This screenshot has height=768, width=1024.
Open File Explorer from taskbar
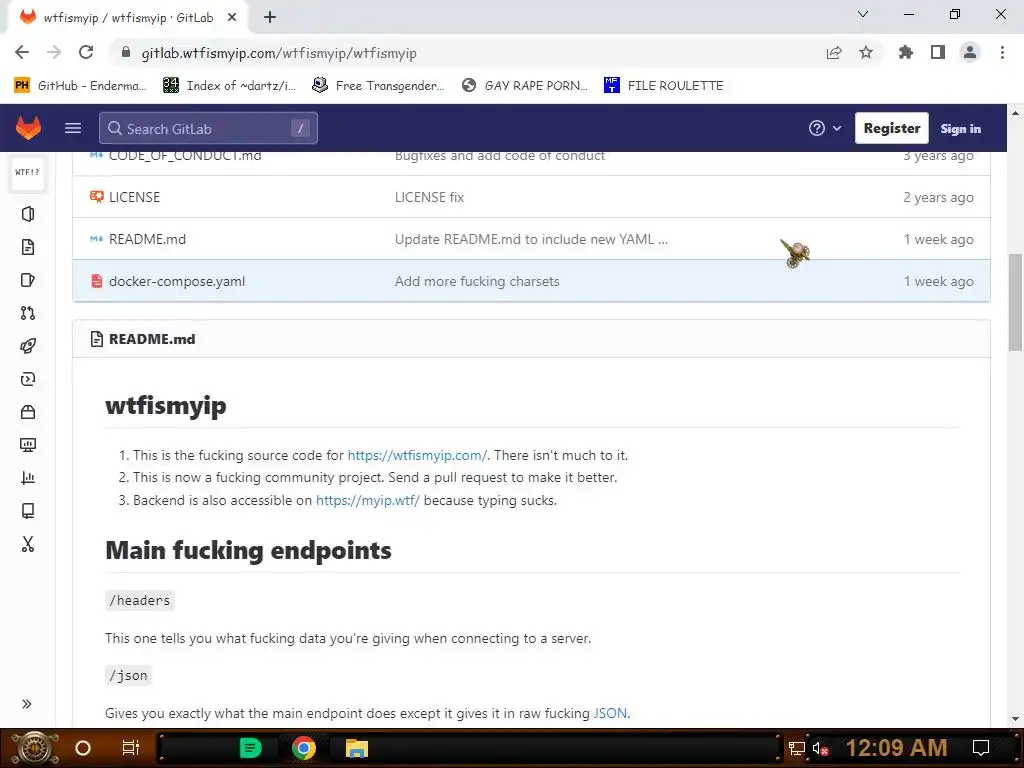point(357,748)
